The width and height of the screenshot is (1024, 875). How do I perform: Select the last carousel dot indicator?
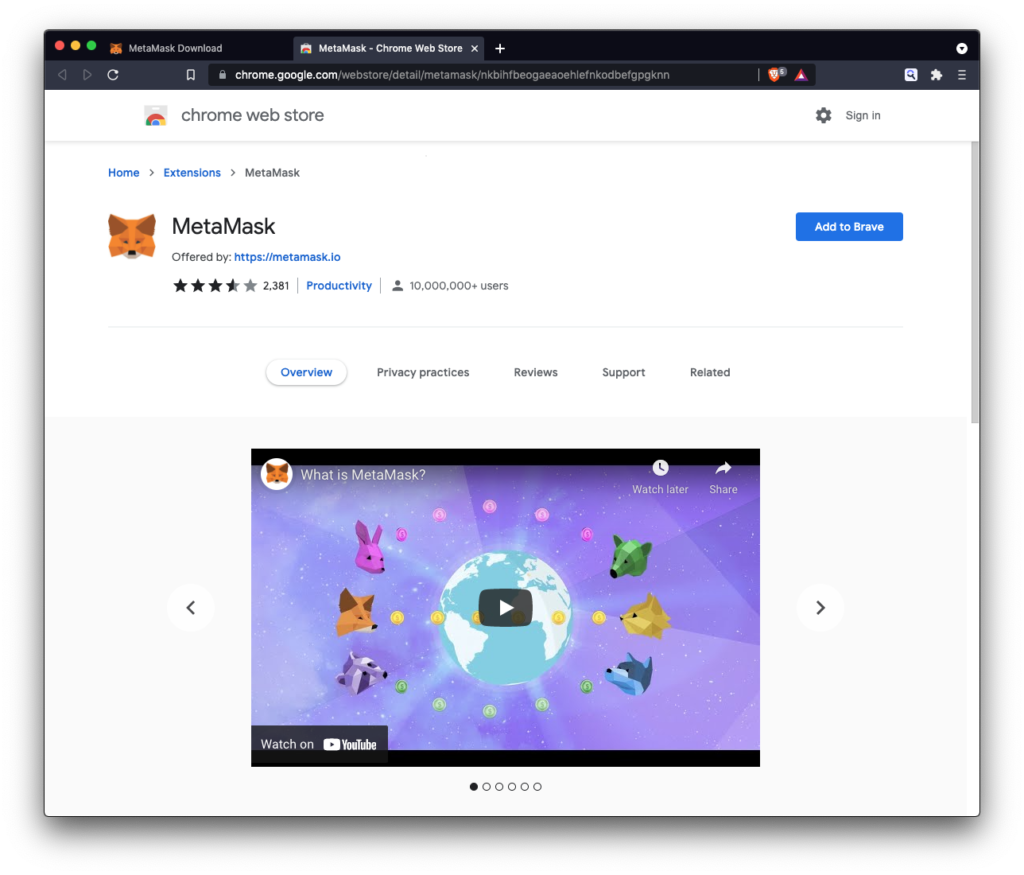tap(537, 787)
